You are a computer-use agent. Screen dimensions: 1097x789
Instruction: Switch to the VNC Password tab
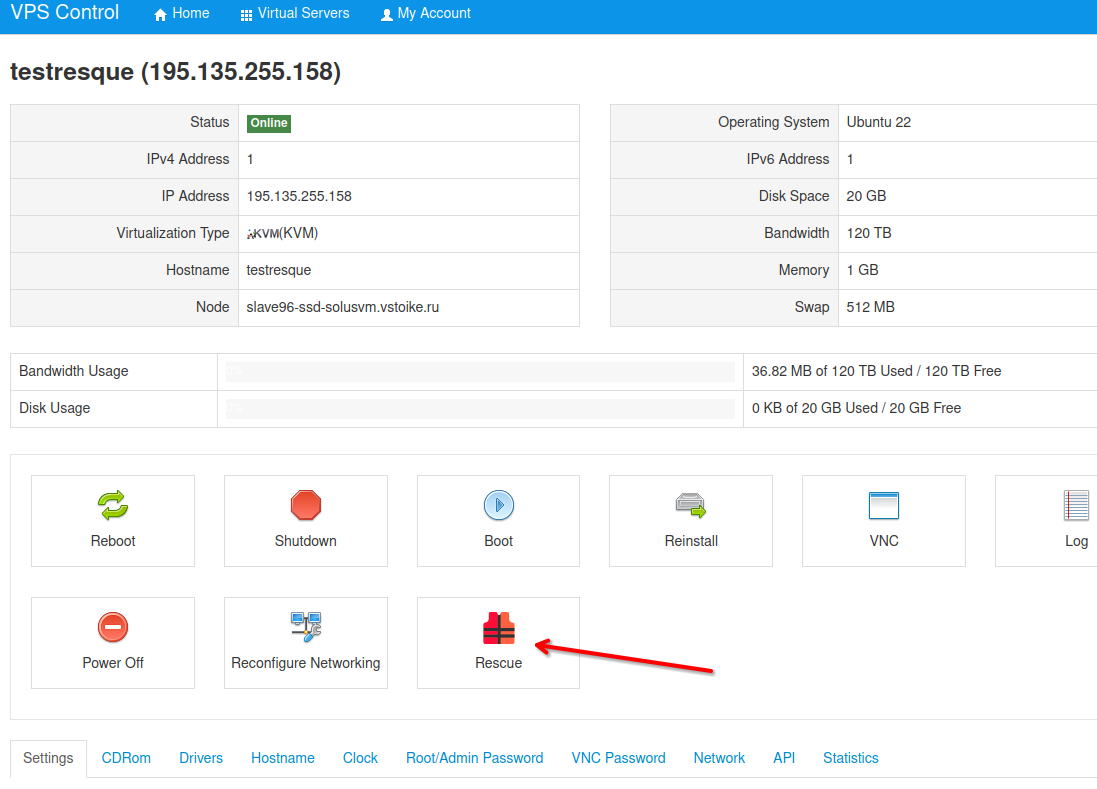(x=618, y=758)
